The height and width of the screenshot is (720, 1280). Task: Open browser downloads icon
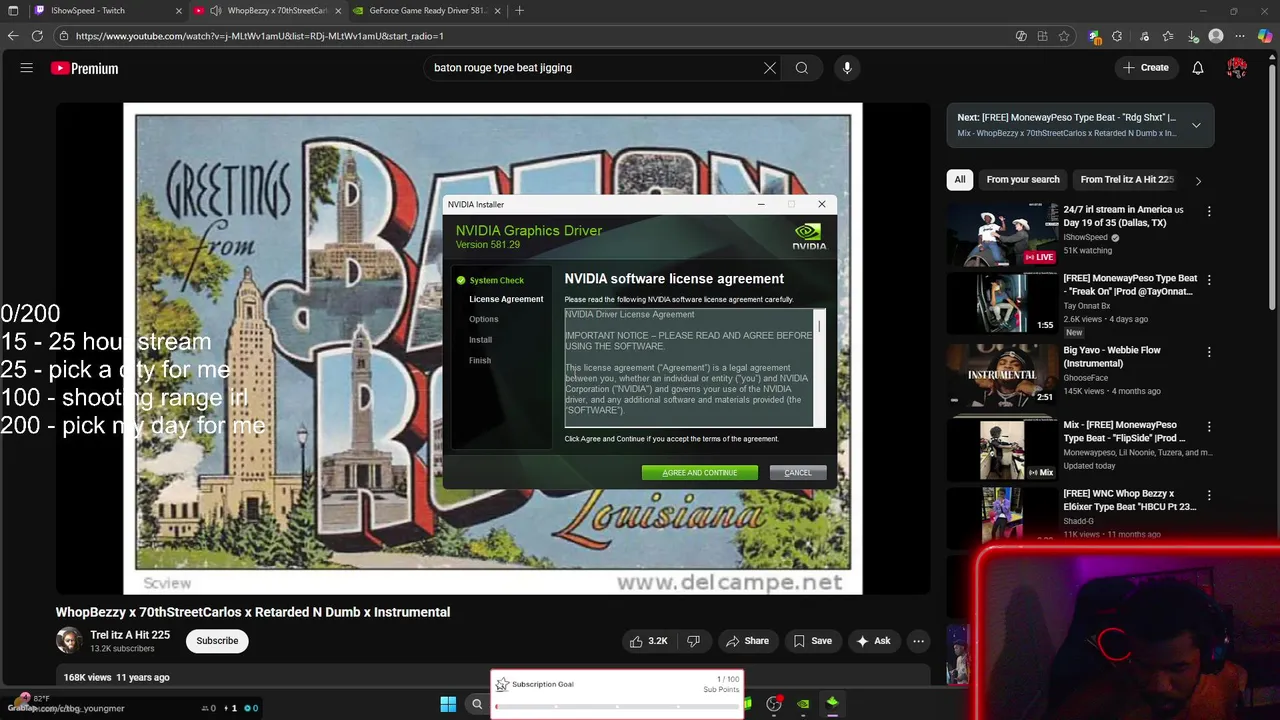[1192, 36]
